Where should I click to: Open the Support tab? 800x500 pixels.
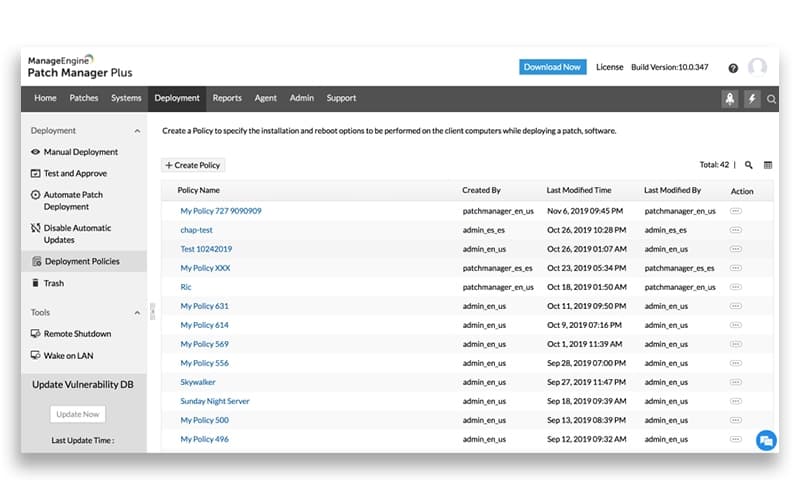[x=341, y=98]
